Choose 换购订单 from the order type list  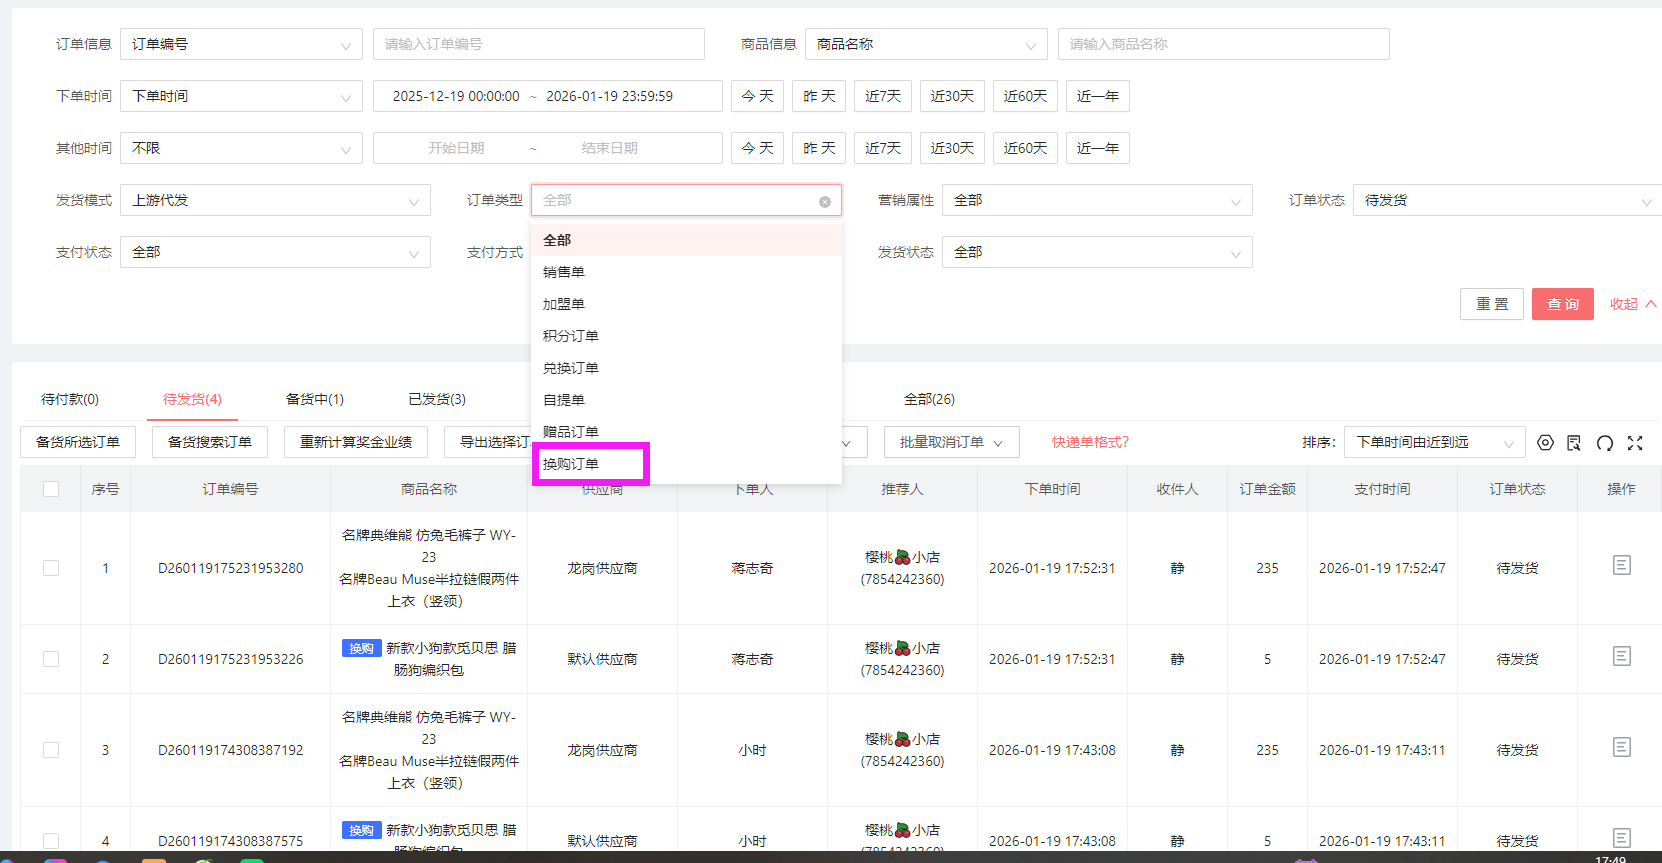(571, 464)
